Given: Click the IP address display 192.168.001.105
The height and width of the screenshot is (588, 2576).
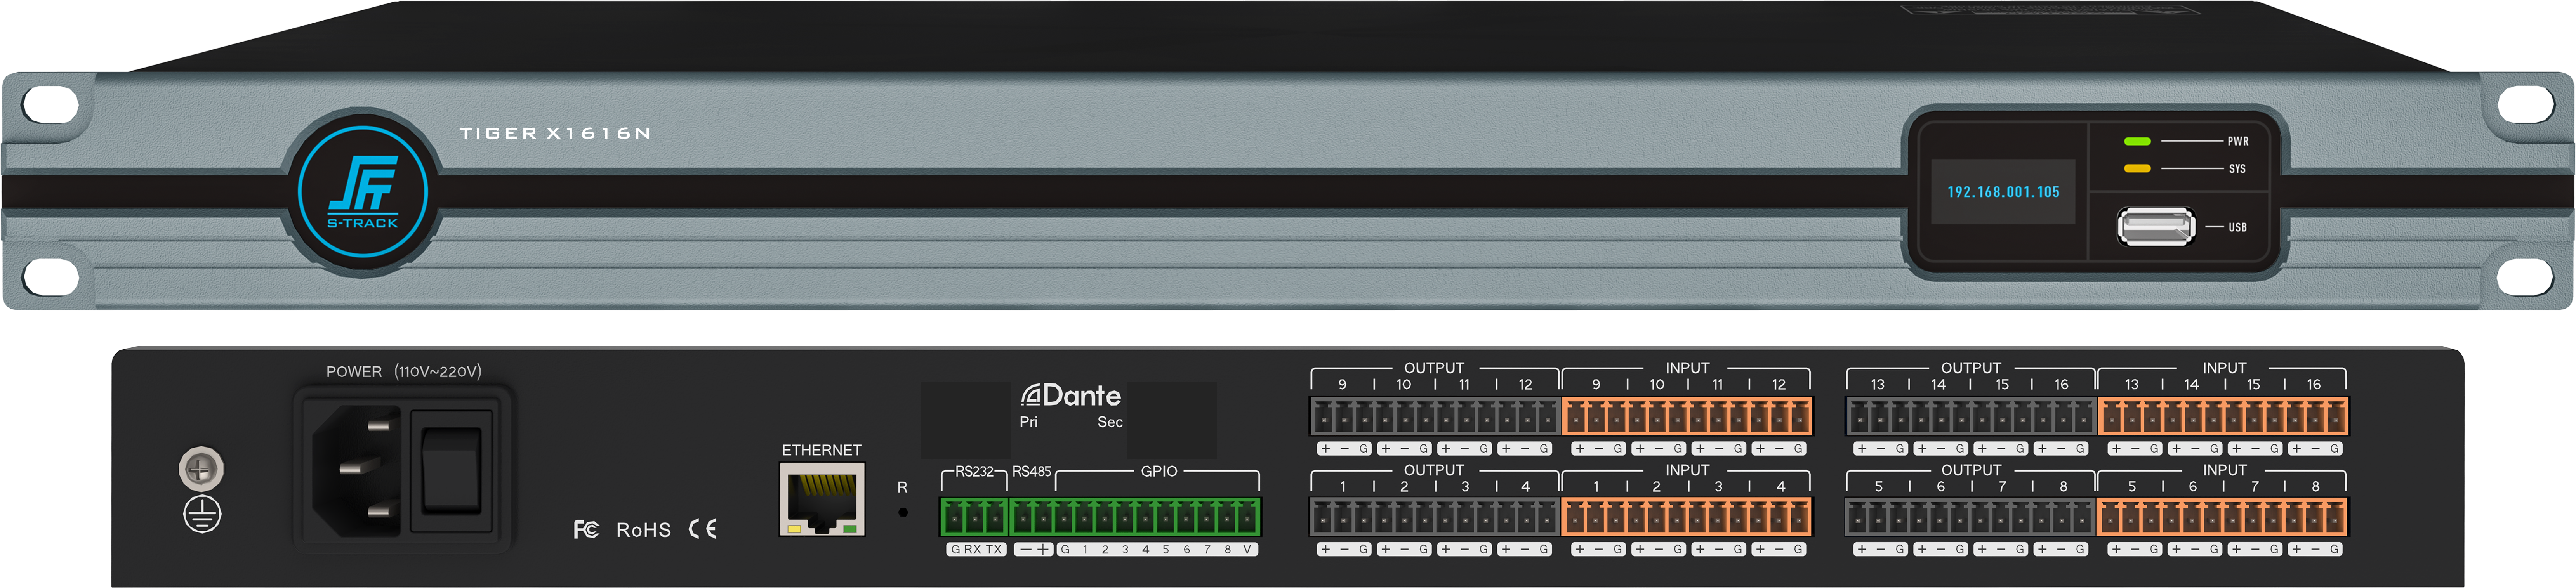Looking at the screenshot, I should pos(2003,192).
